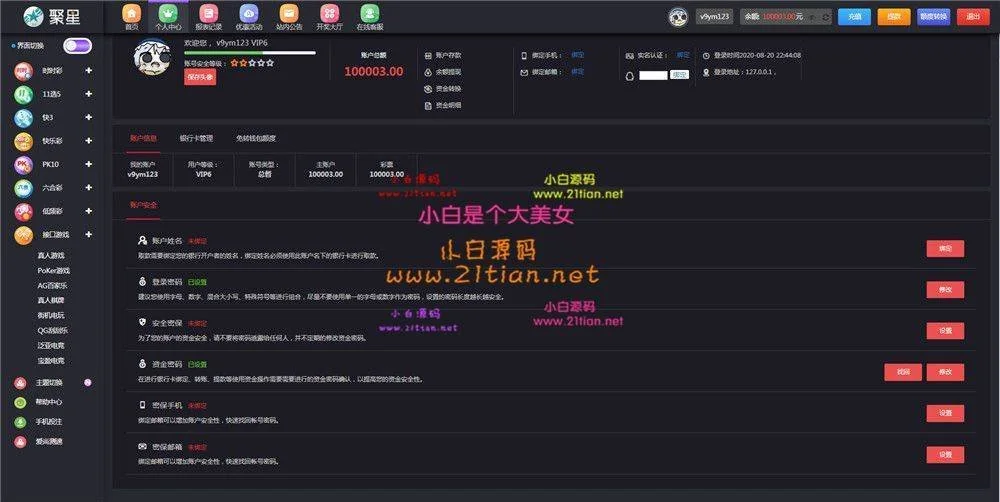
Task: Expand the PK10 game list
Action: (89, 164)
